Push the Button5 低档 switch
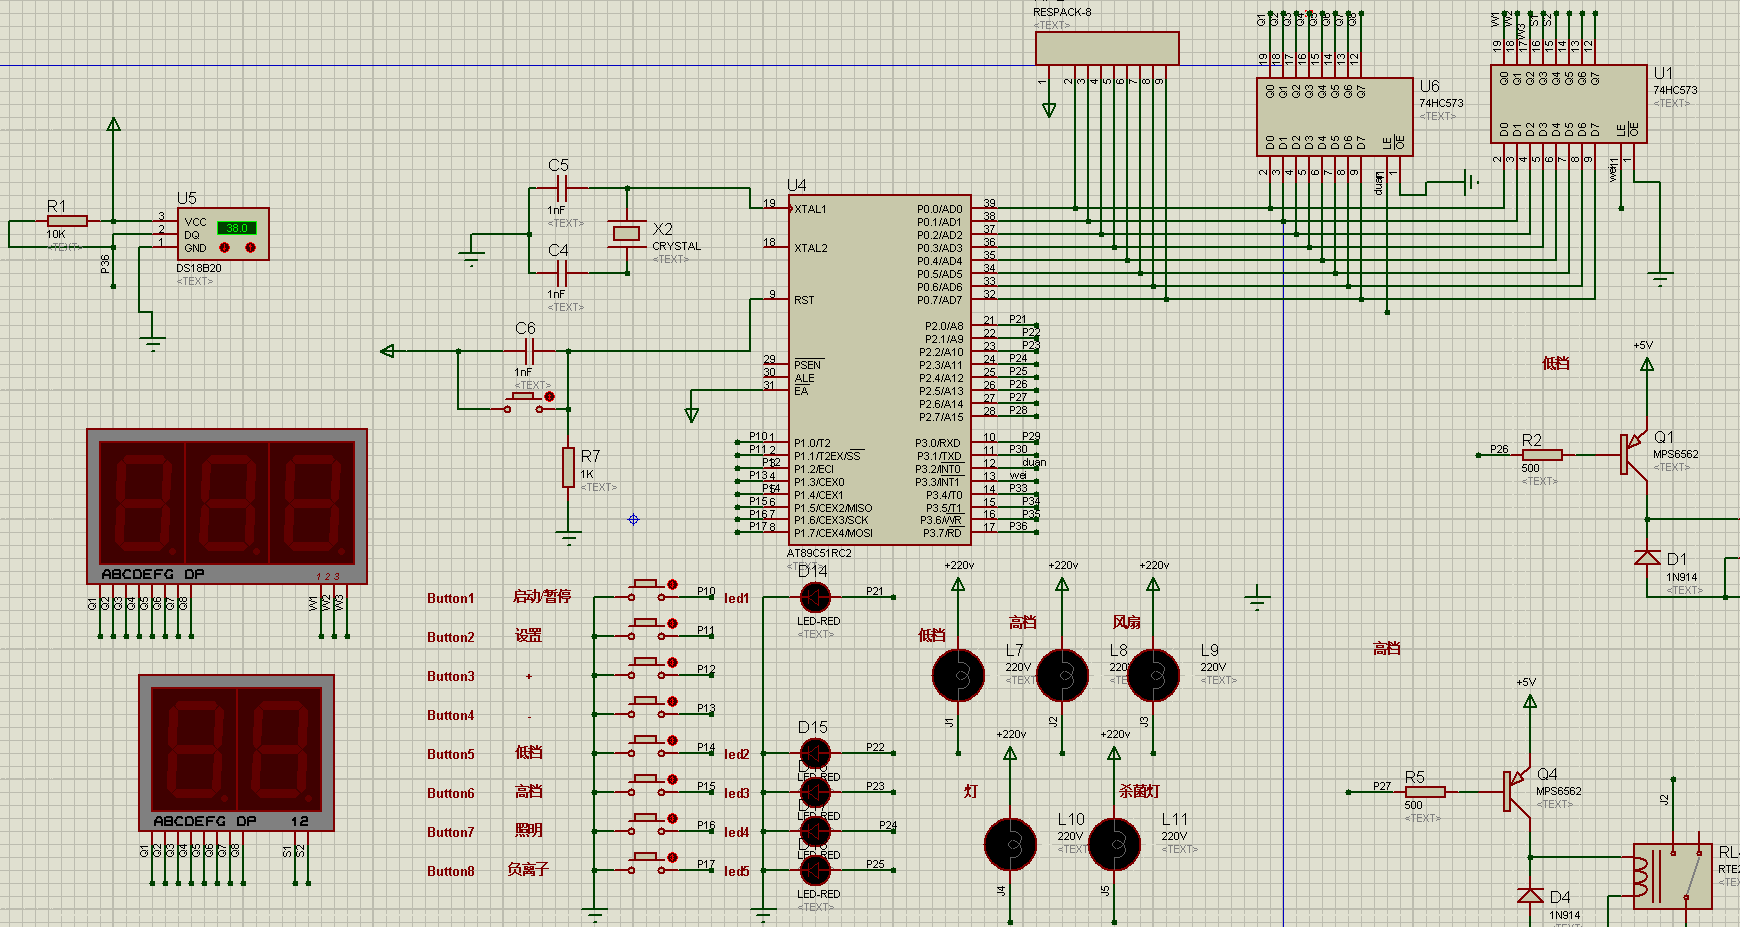This screenshot has height=927, width=1740. point(645,745)
